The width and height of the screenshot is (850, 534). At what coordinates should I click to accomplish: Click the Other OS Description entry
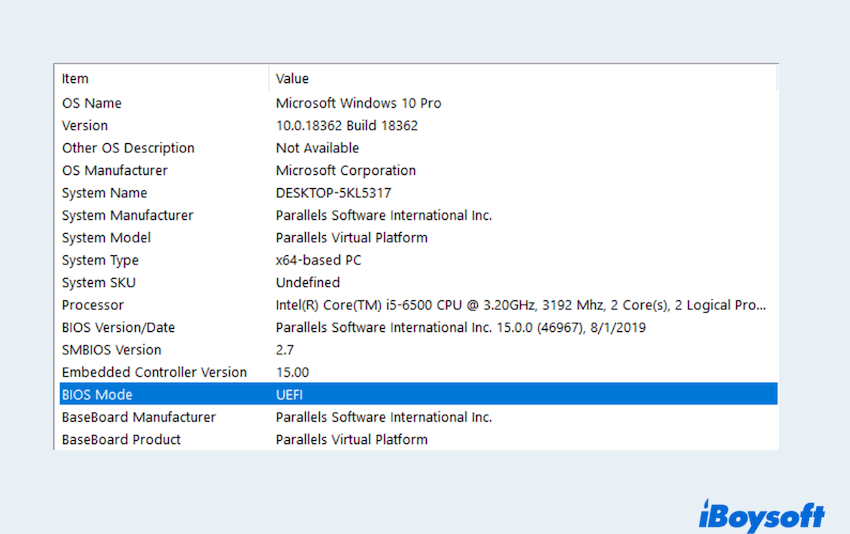click(128, 148)
